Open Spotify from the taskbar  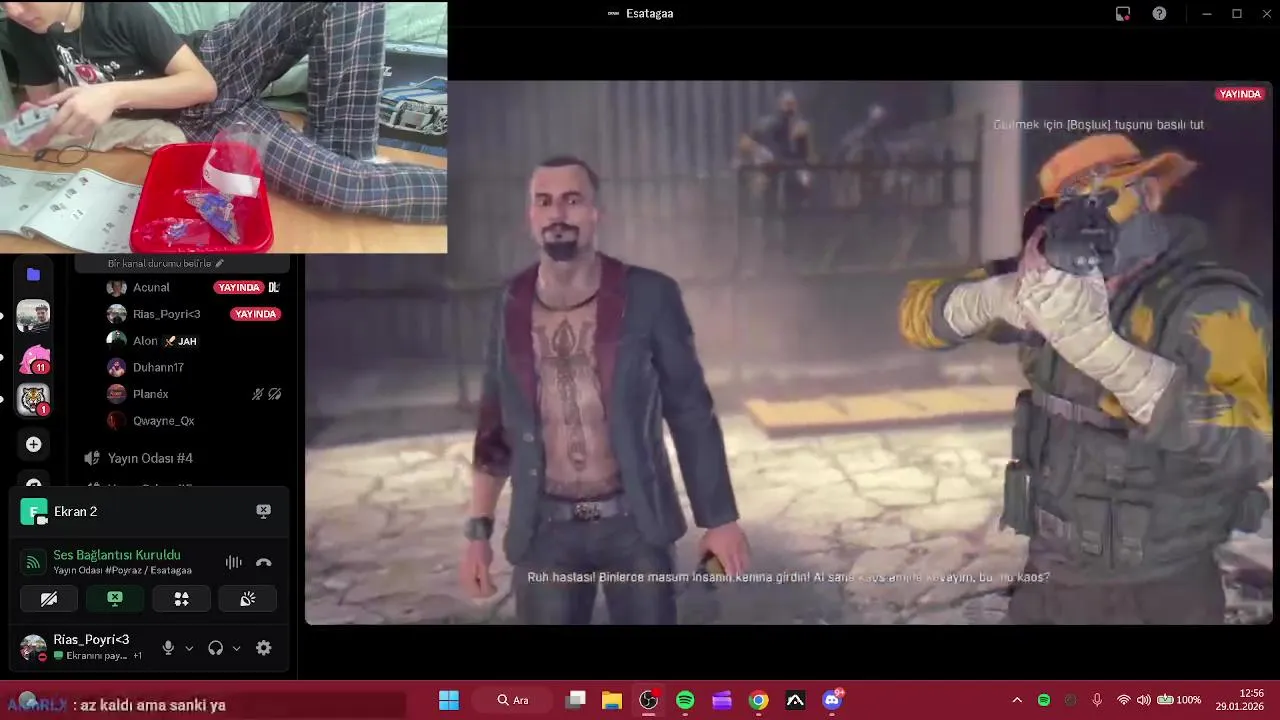(685, 700)
